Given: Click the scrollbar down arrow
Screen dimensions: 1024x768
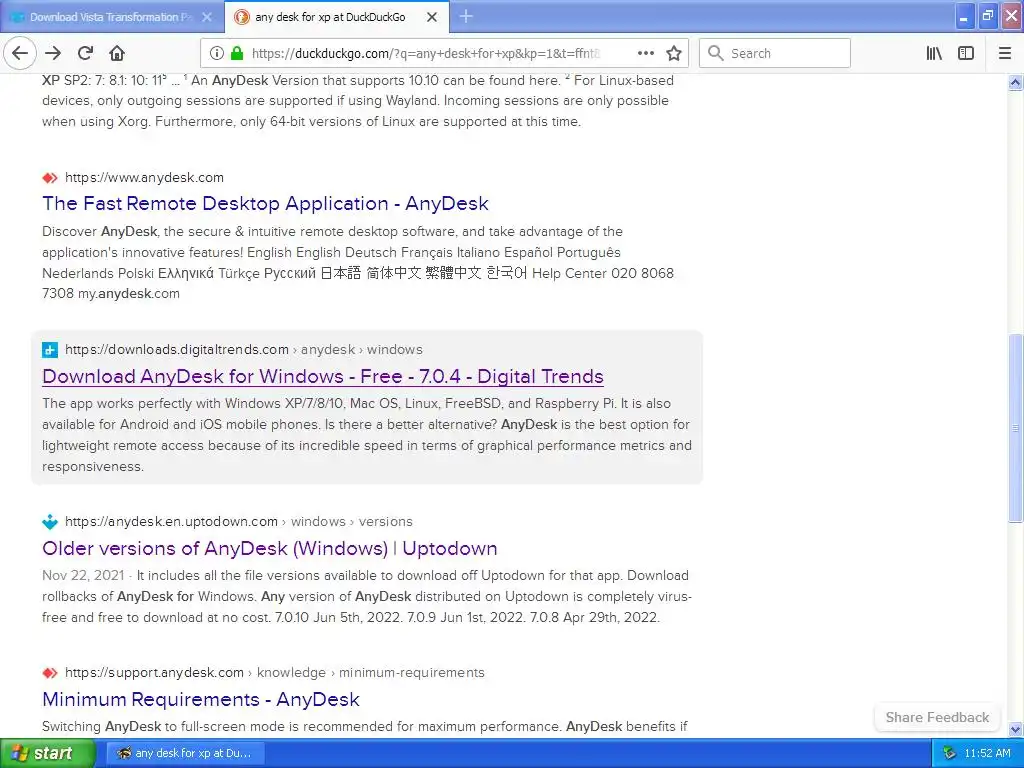Looking at the screenshot, I should click(x=1015, y=729).
